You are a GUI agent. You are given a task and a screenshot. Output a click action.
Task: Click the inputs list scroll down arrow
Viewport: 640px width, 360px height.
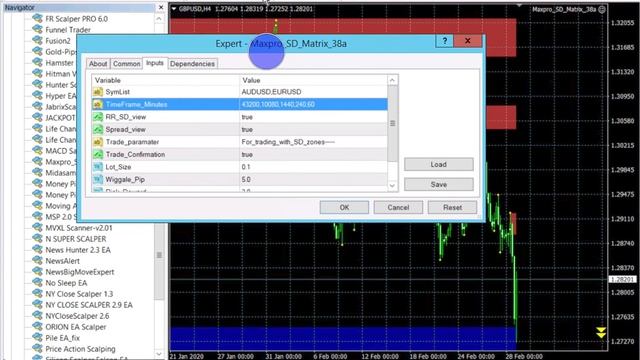pos(392,186)
